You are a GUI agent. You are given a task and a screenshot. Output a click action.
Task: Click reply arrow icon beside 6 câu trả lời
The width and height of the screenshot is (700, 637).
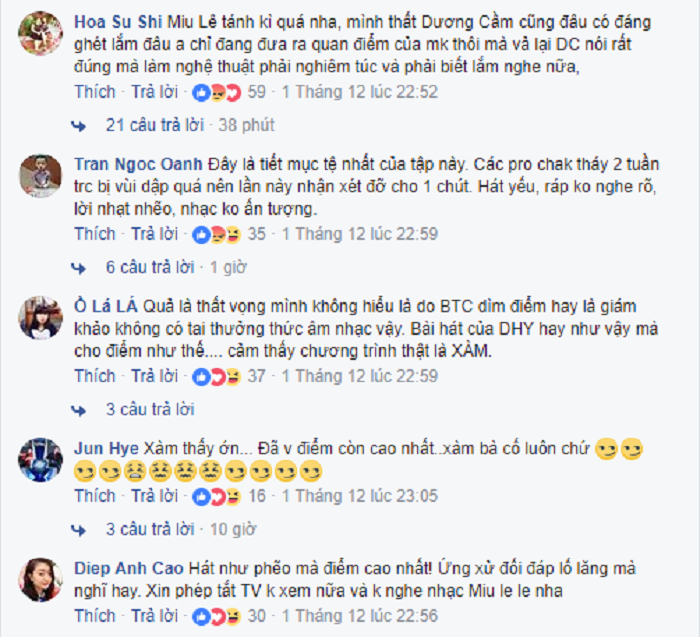click(x=79, y=268)
